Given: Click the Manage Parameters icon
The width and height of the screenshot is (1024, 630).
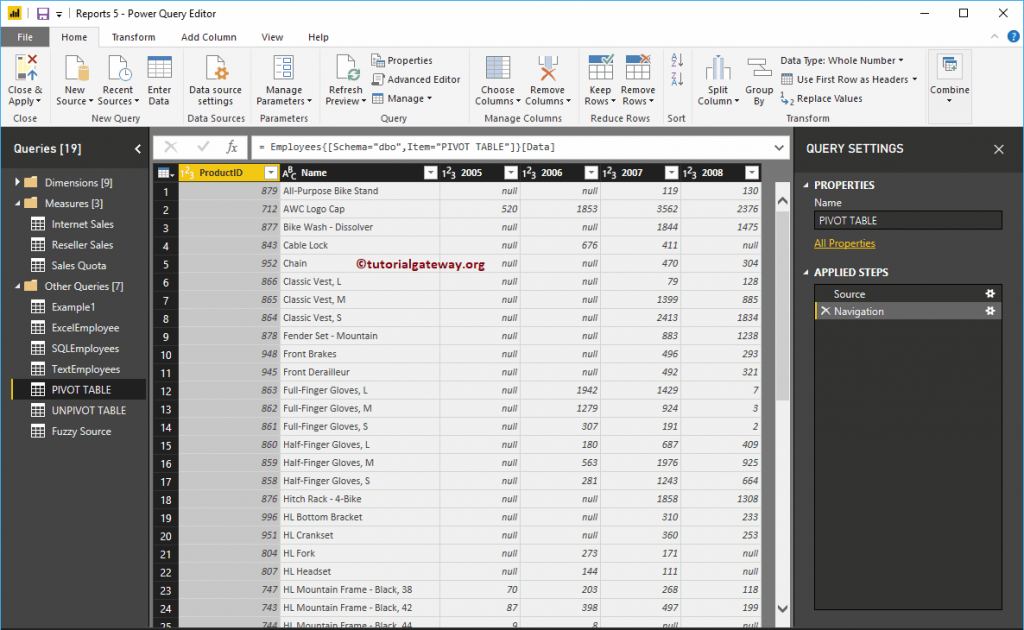Looking at the screenshot, I should point(283,68).
